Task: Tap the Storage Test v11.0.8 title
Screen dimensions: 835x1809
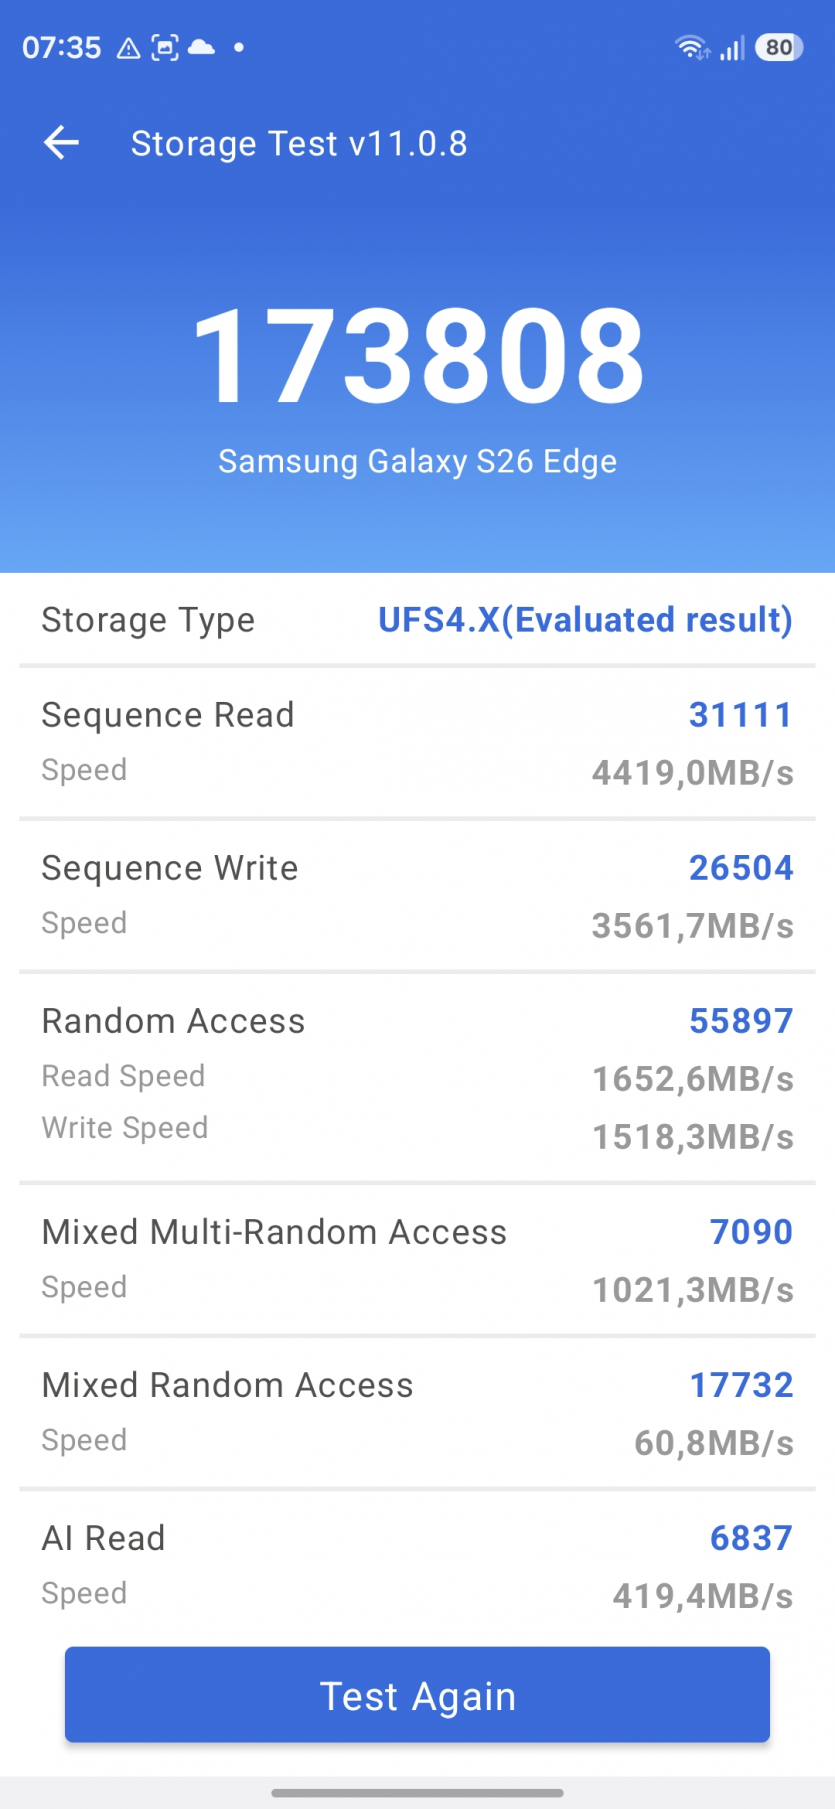Action: 299,144
